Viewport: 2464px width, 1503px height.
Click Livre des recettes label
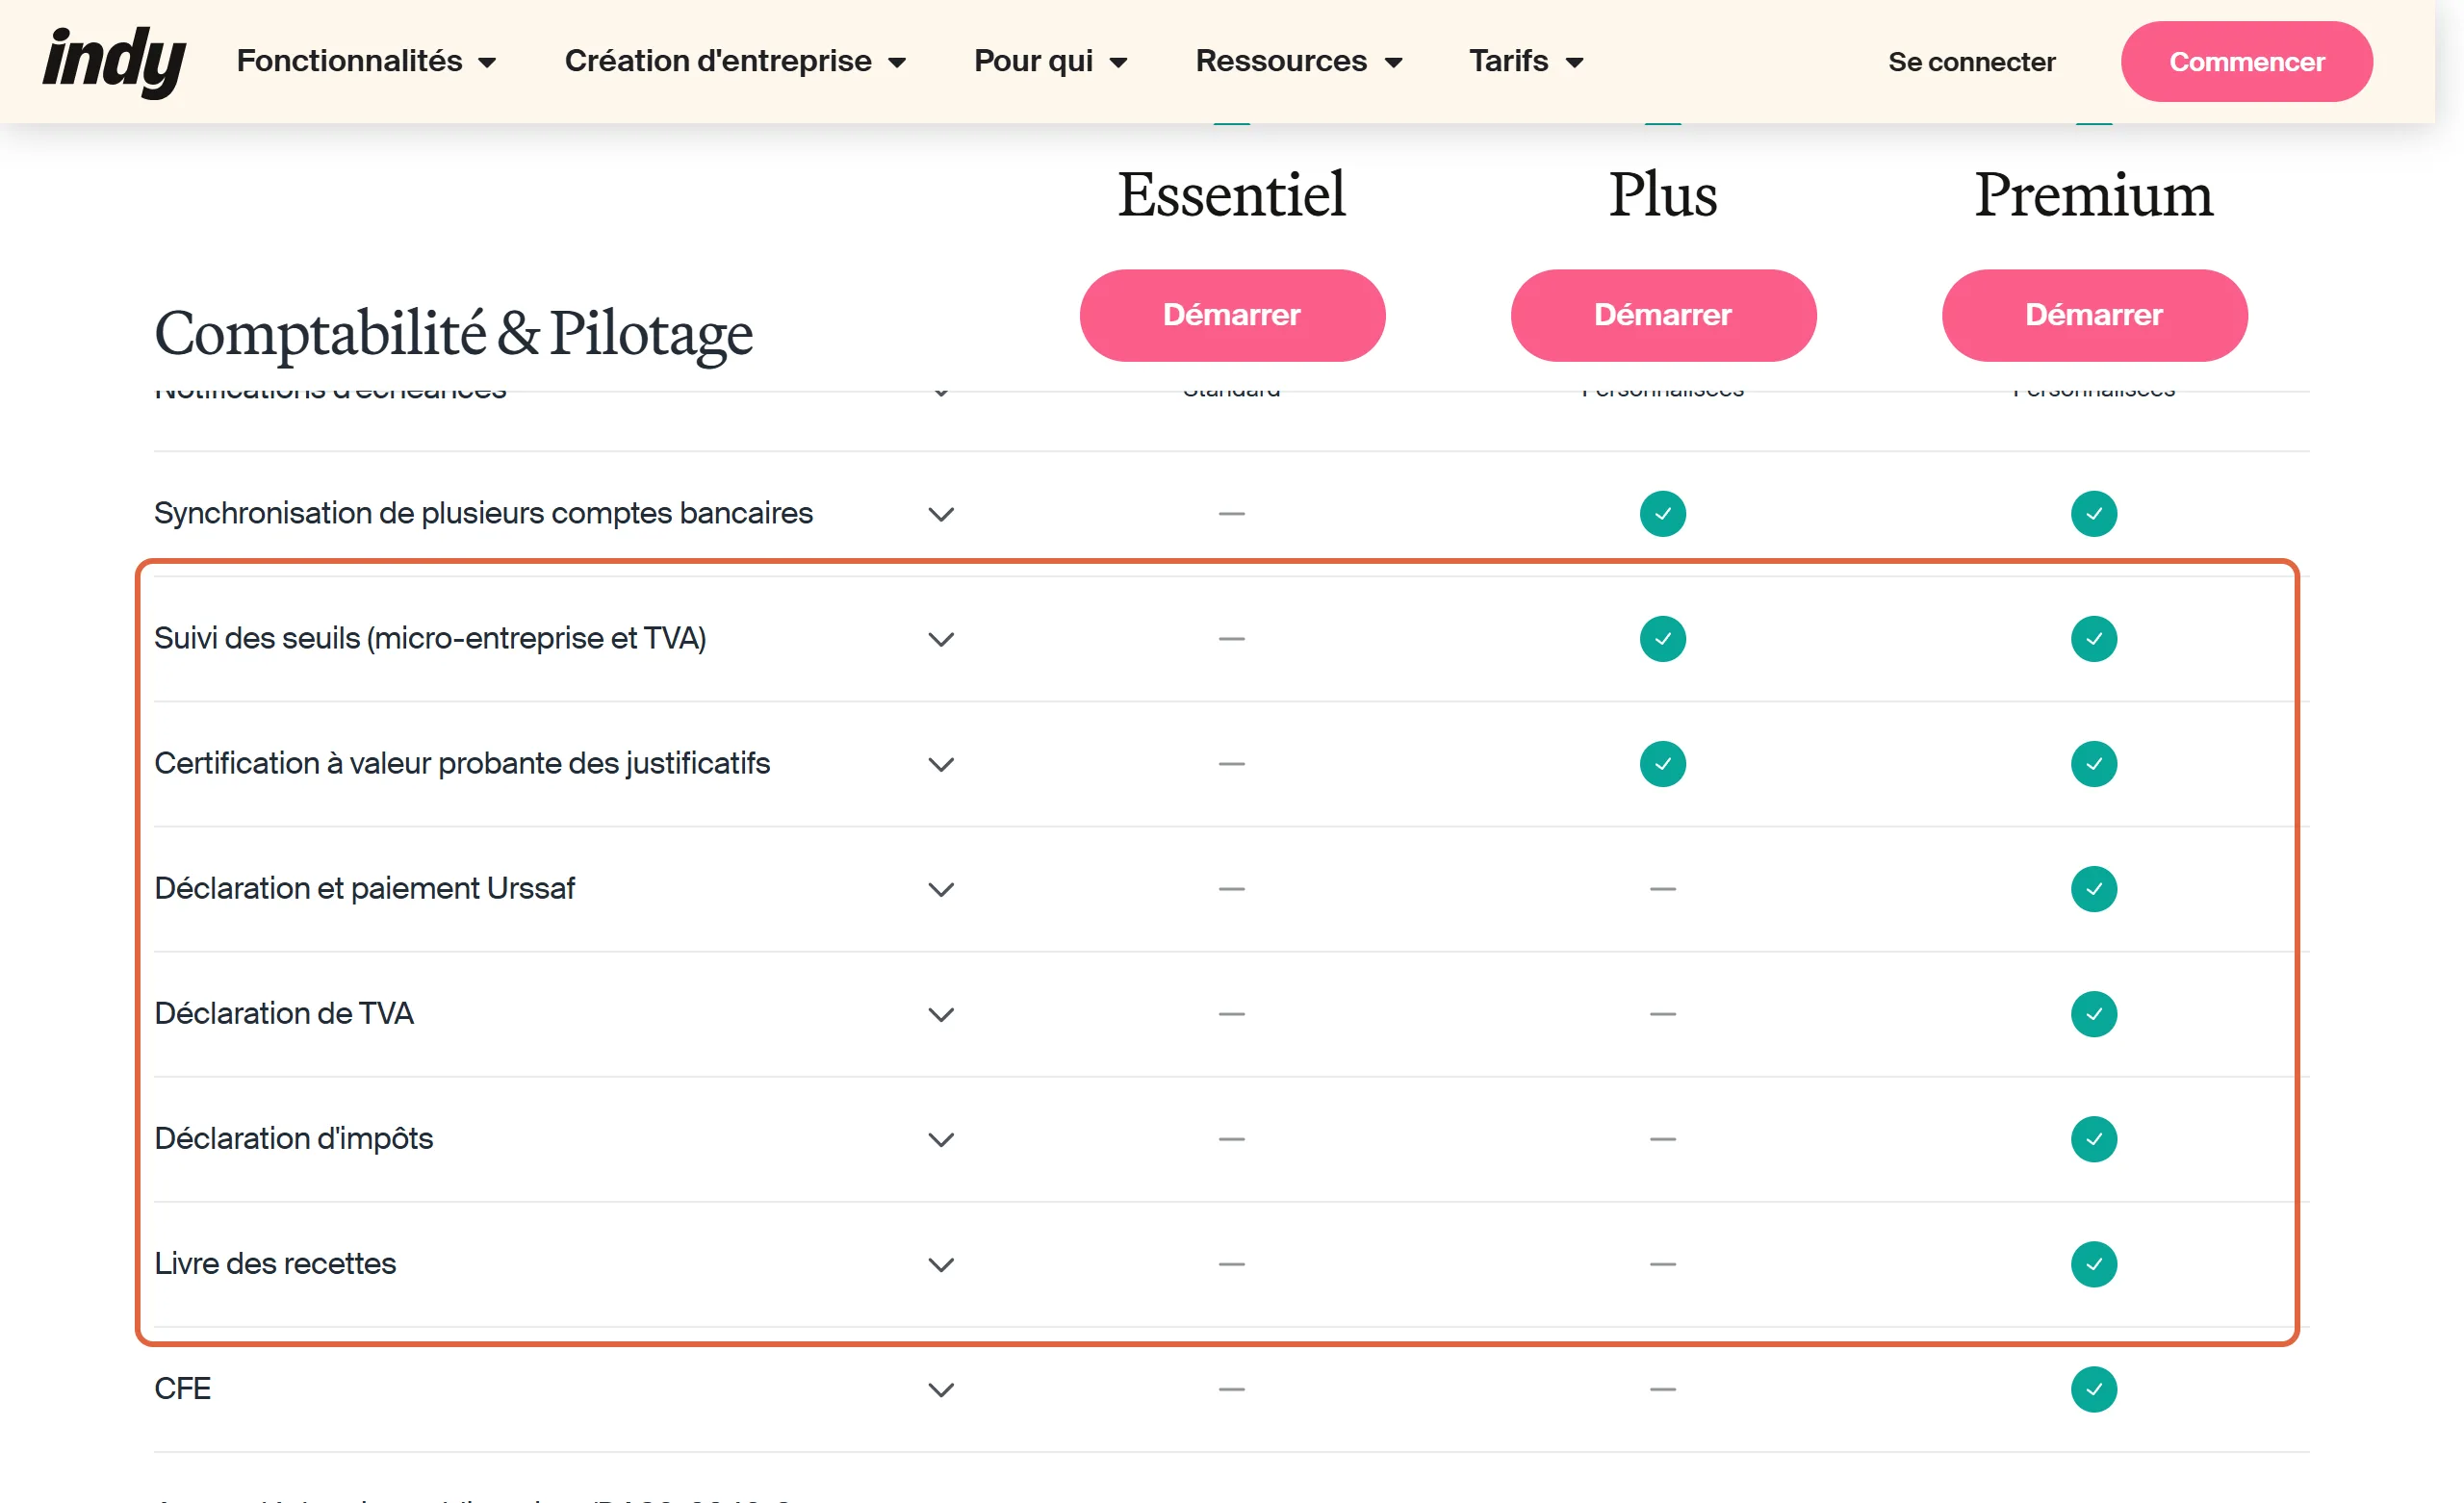point(275,1264)
